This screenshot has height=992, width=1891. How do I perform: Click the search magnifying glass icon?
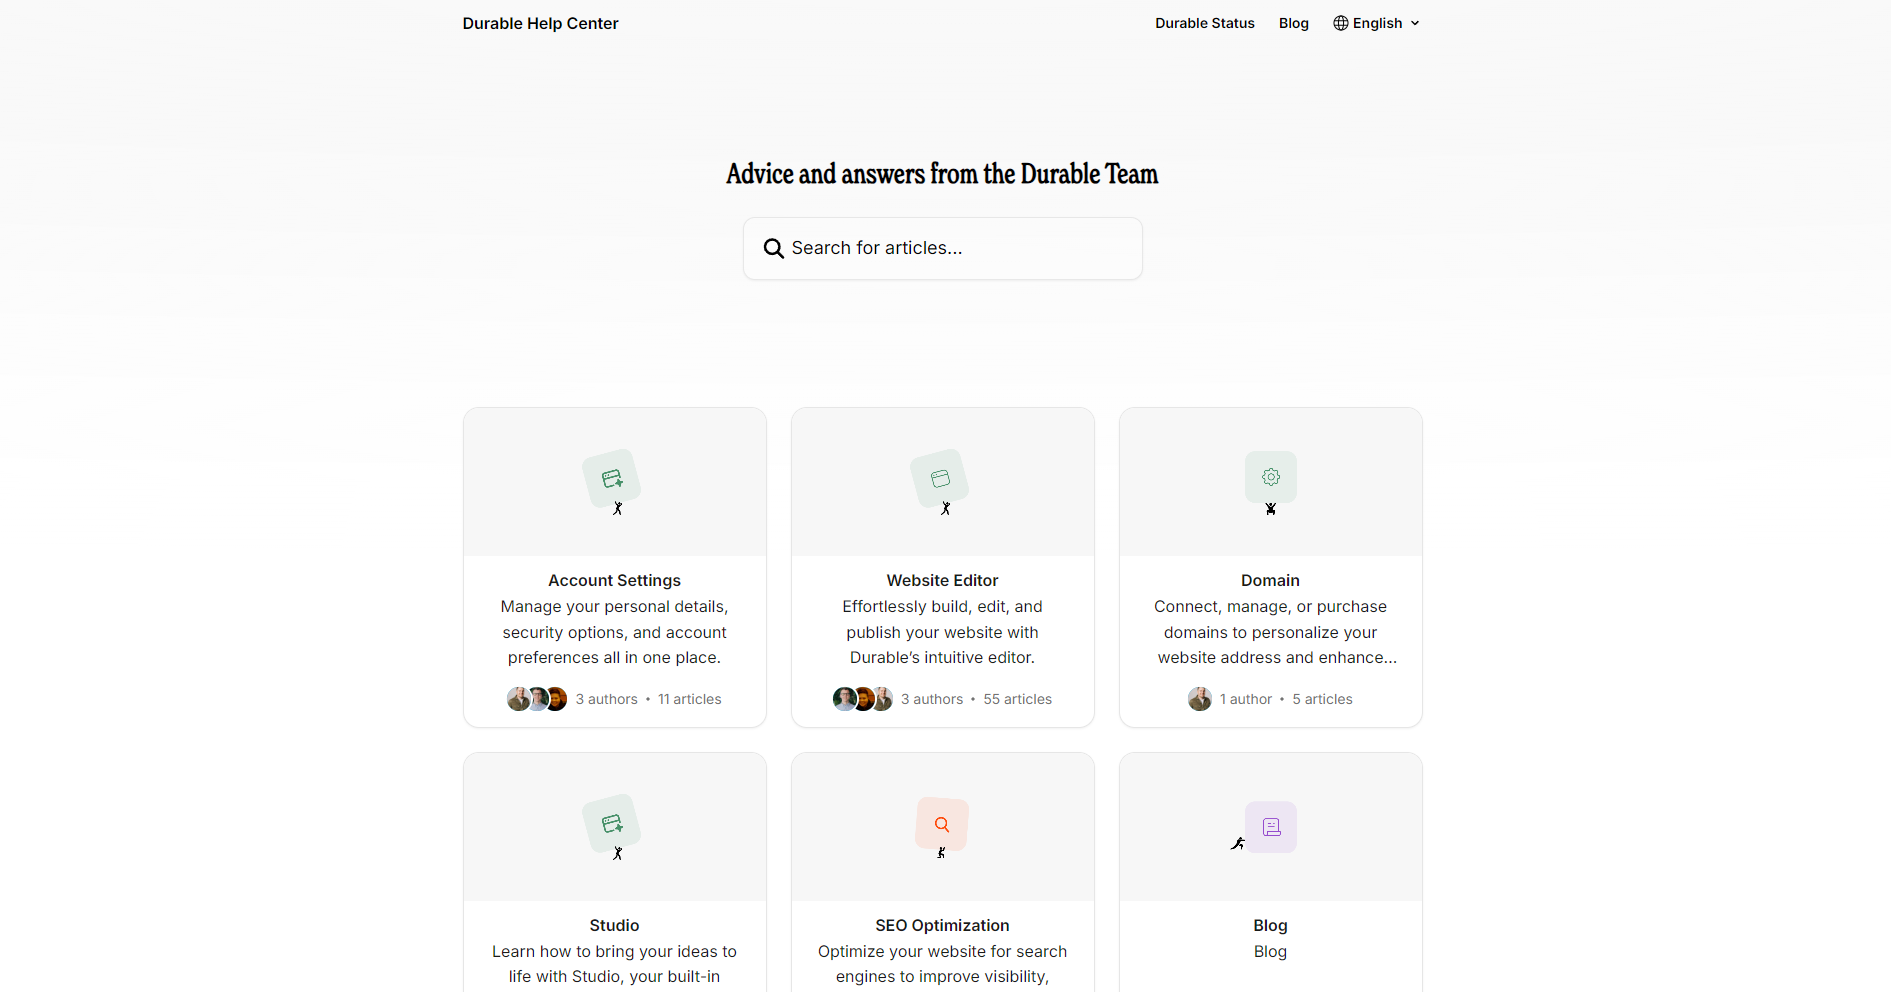click(x=773, y=248)
